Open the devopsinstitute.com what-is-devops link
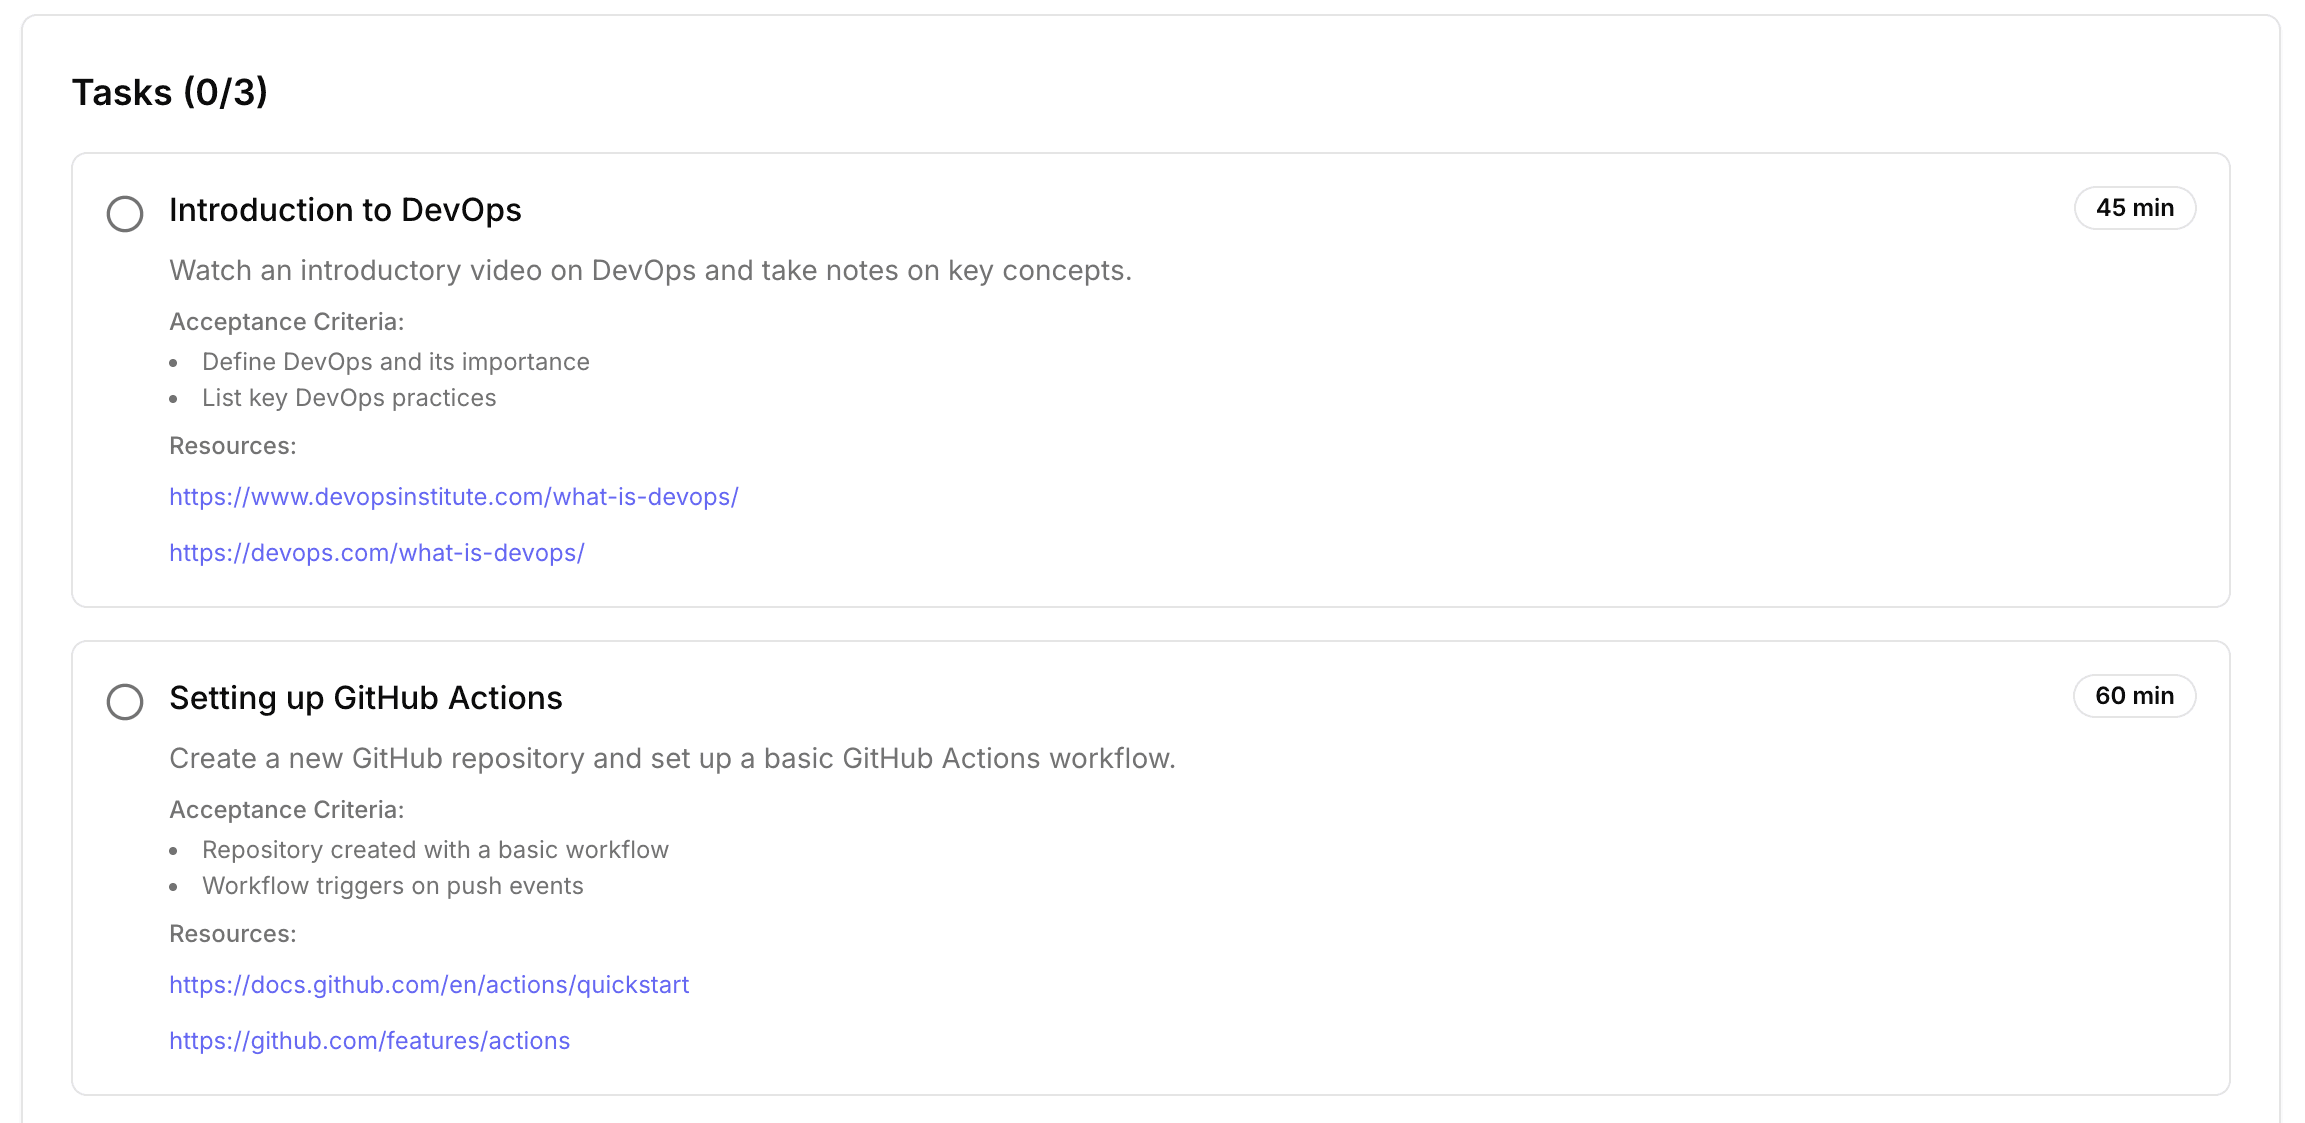 (453, 497)
